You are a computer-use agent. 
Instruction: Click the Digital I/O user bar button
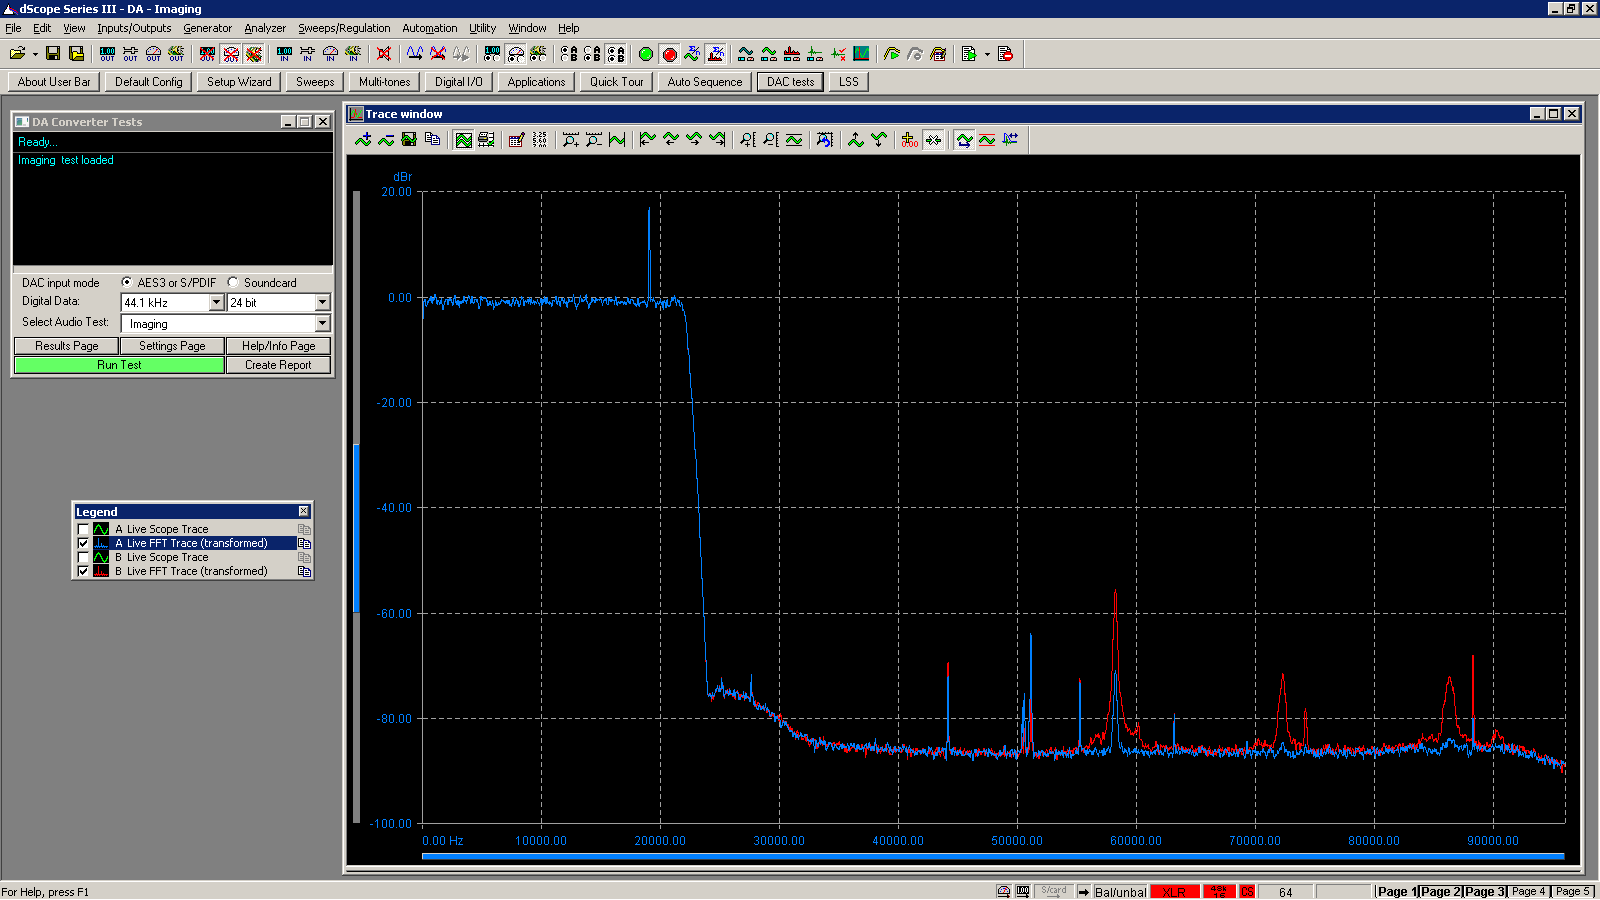[459, 82]
